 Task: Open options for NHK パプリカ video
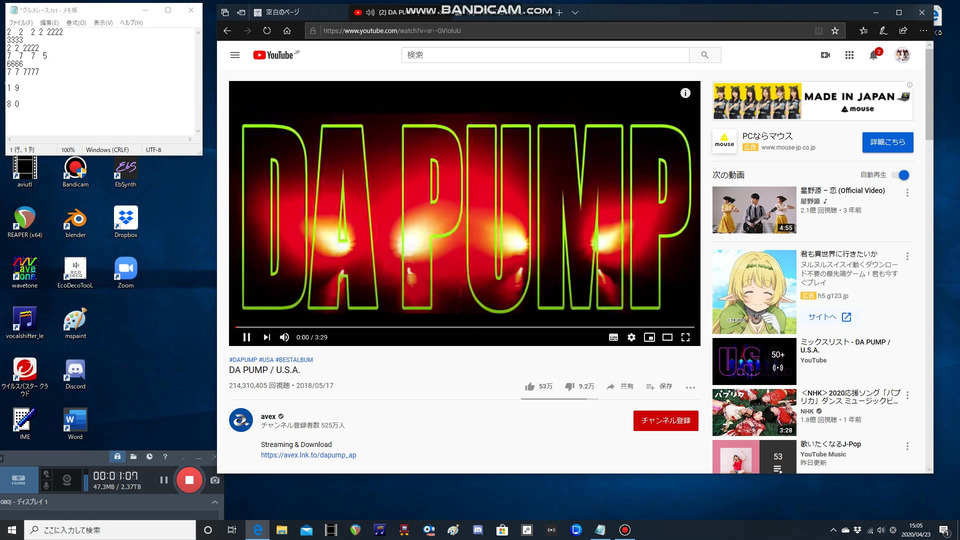(x=907, y=396)
